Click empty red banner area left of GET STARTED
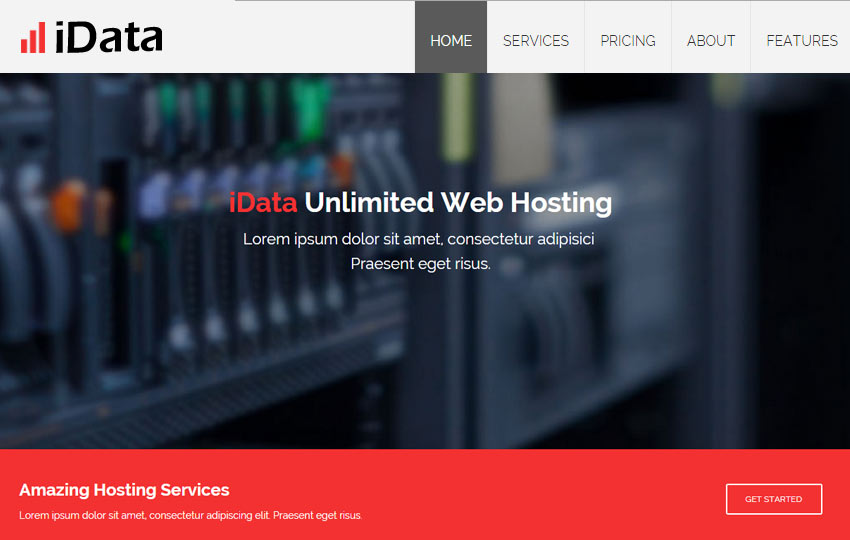Image resolution: width=850 pixels, height=540 pixels. (550, 498)
